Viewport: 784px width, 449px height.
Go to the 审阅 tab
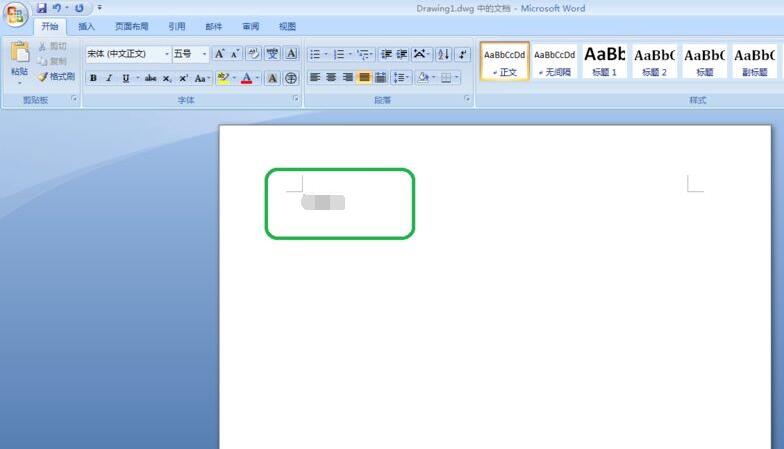pos(250,26)
